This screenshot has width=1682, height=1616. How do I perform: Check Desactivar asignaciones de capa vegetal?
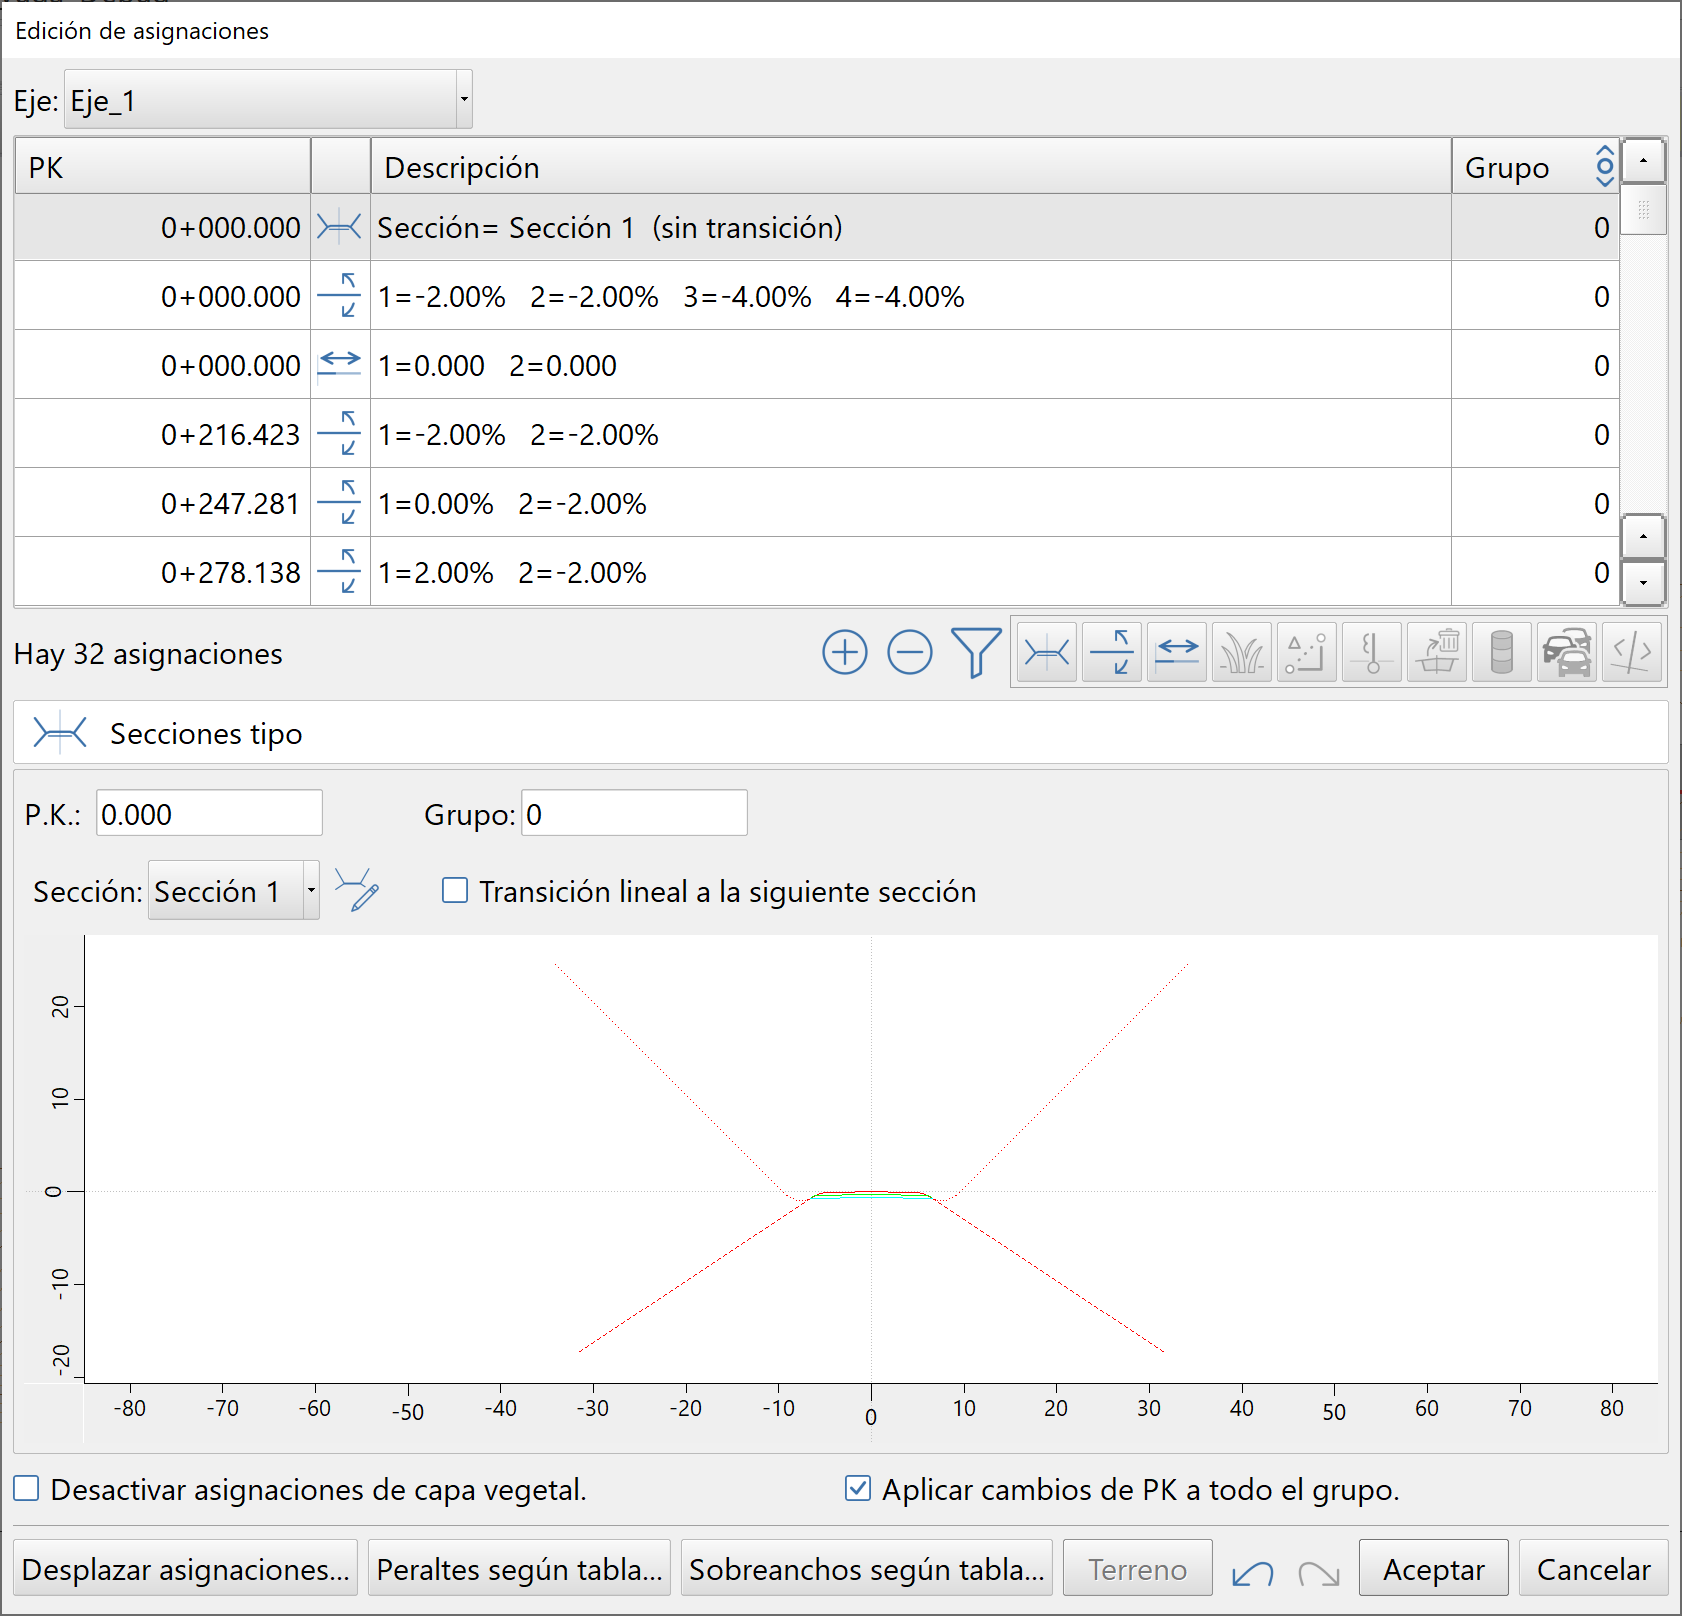[27, 1489]
